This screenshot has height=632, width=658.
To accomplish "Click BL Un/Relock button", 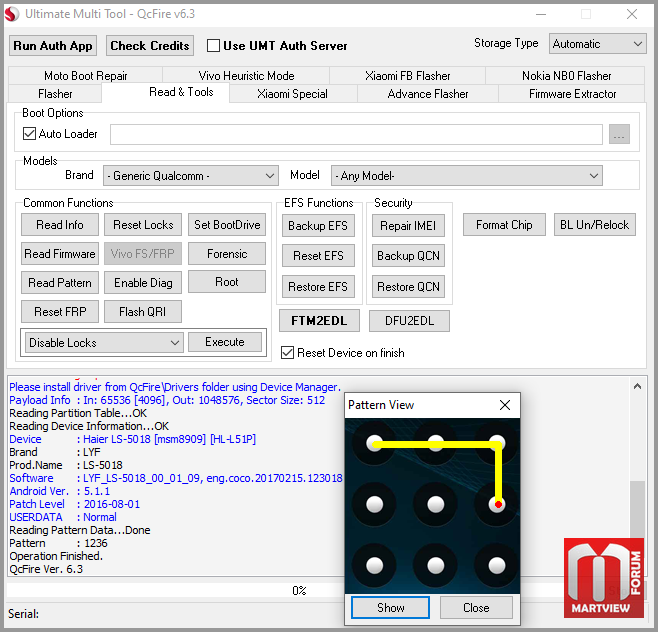I will click(595, 225).
